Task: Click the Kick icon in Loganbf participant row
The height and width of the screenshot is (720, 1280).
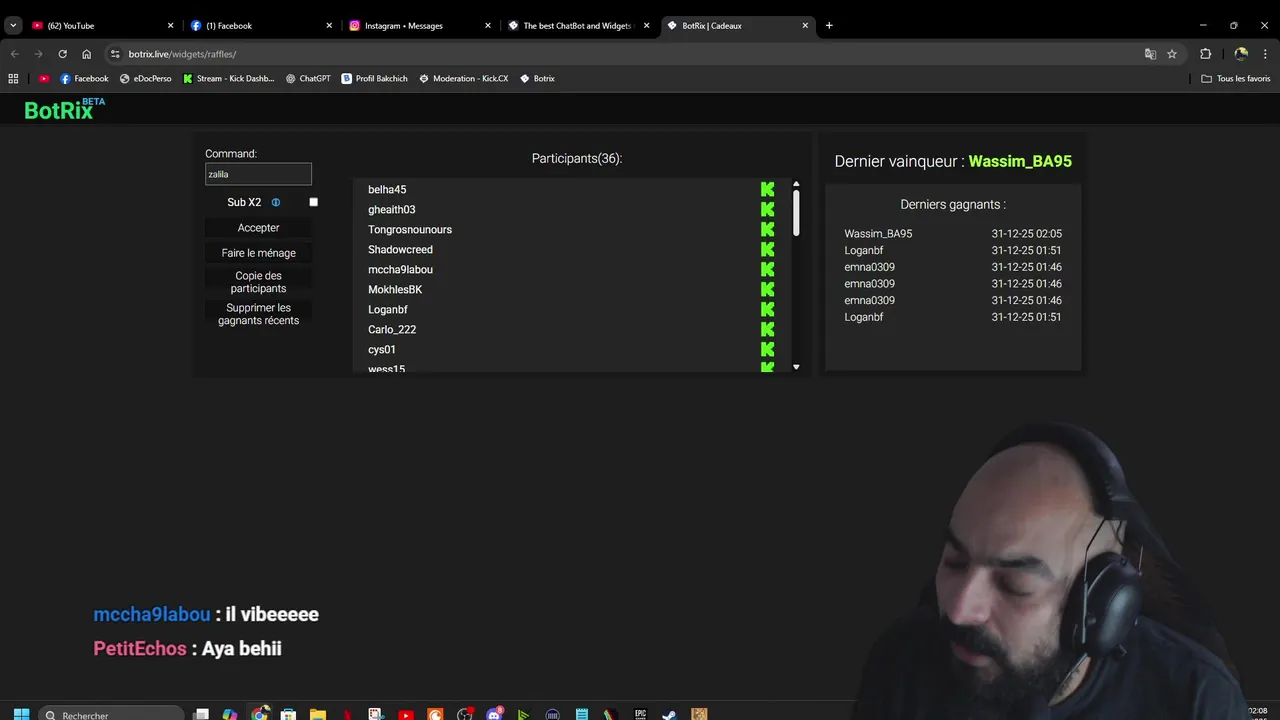Action: pos(767,309)
